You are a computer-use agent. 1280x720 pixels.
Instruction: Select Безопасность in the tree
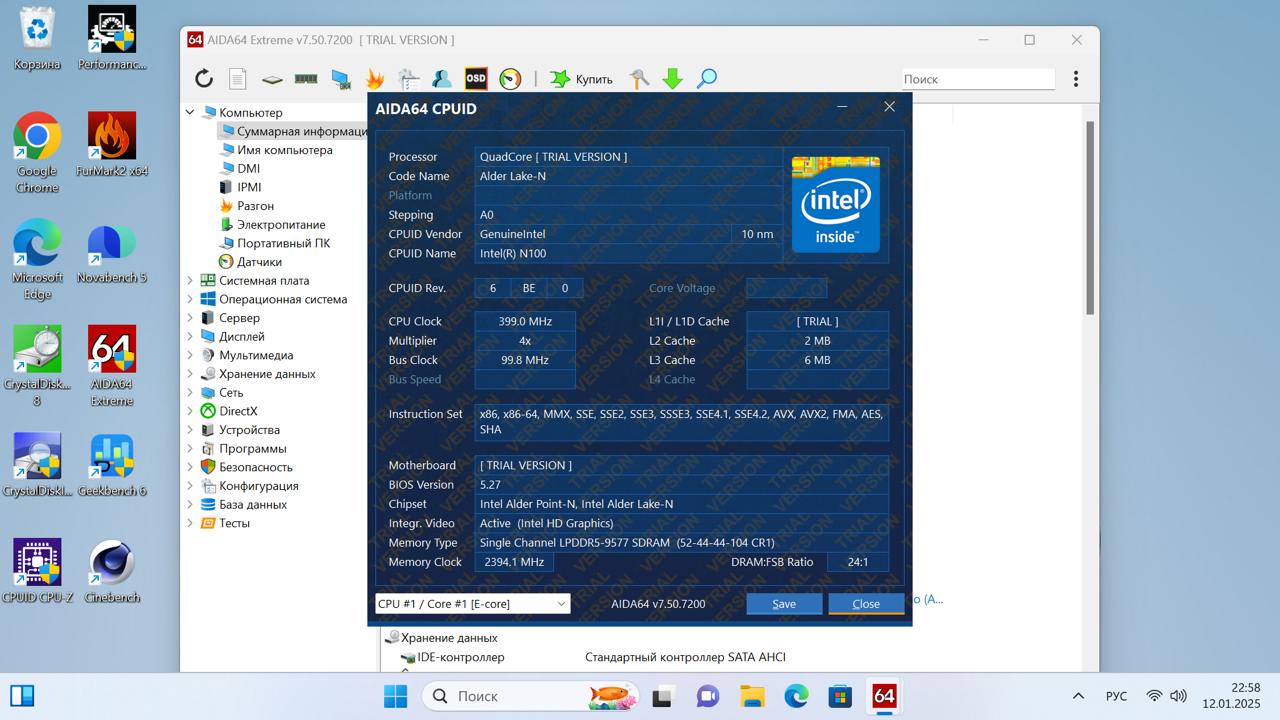pos(256,467)
